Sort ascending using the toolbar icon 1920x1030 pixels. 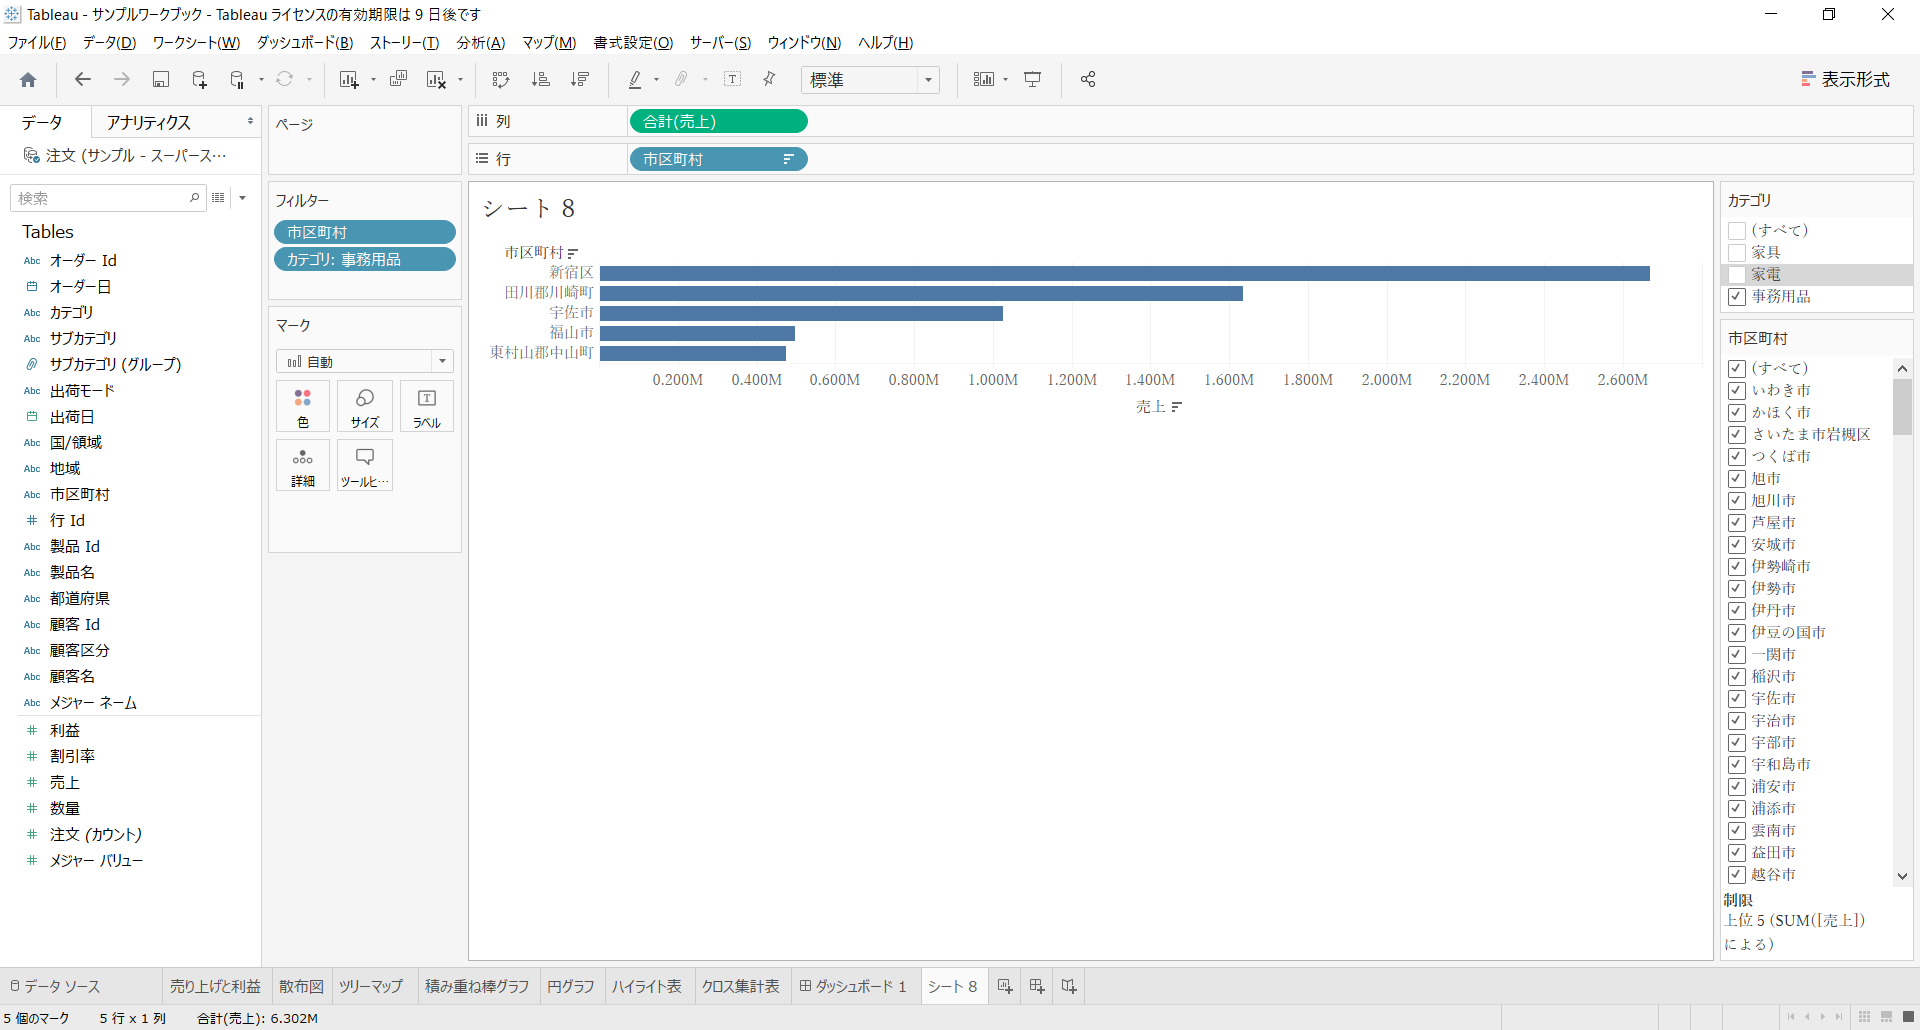tap(541, 80)
